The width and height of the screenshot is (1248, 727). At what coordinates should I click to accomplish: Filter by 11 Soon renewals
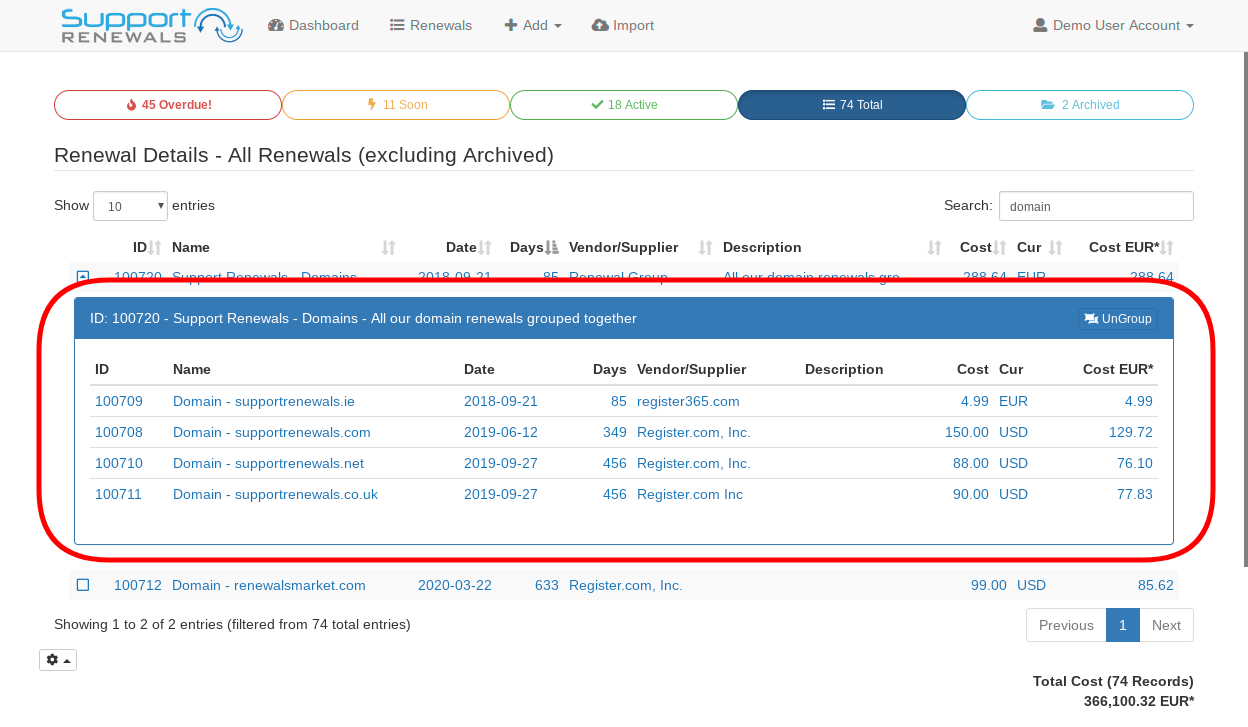coord(396,105)
